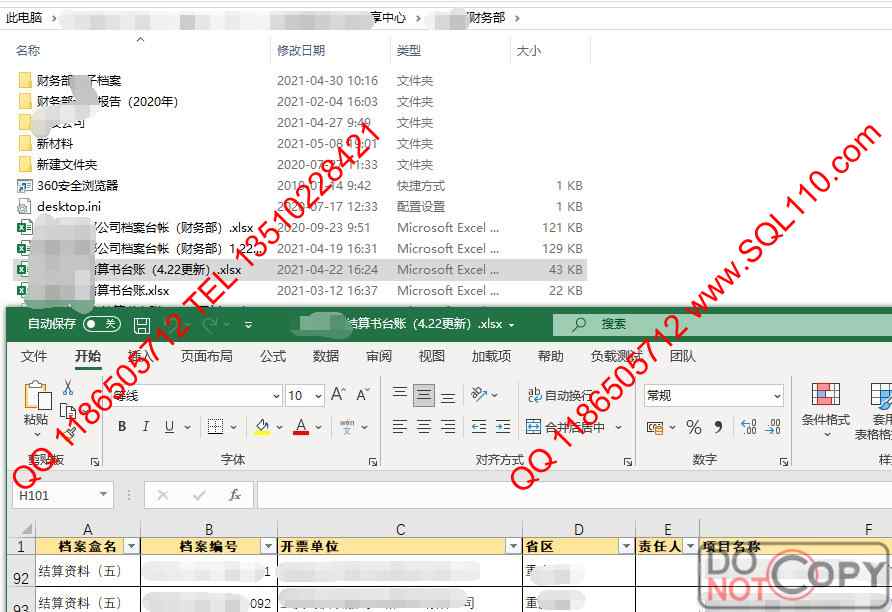
Task: Toggle the AutoSave switch
Action: pos(101,324)
